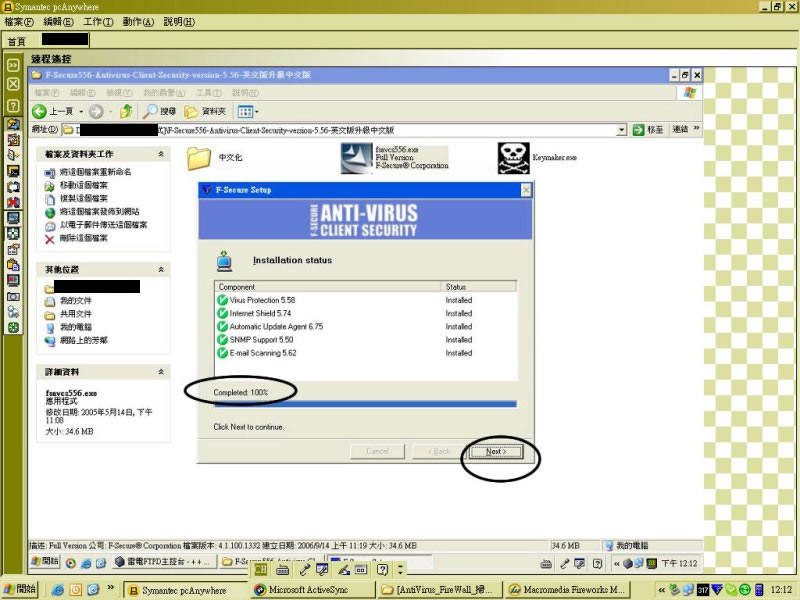Switch to Microsoft ActiveSync taskbar button
The height and width of the screenshot is (600, 800).
(x=313, y=590)
